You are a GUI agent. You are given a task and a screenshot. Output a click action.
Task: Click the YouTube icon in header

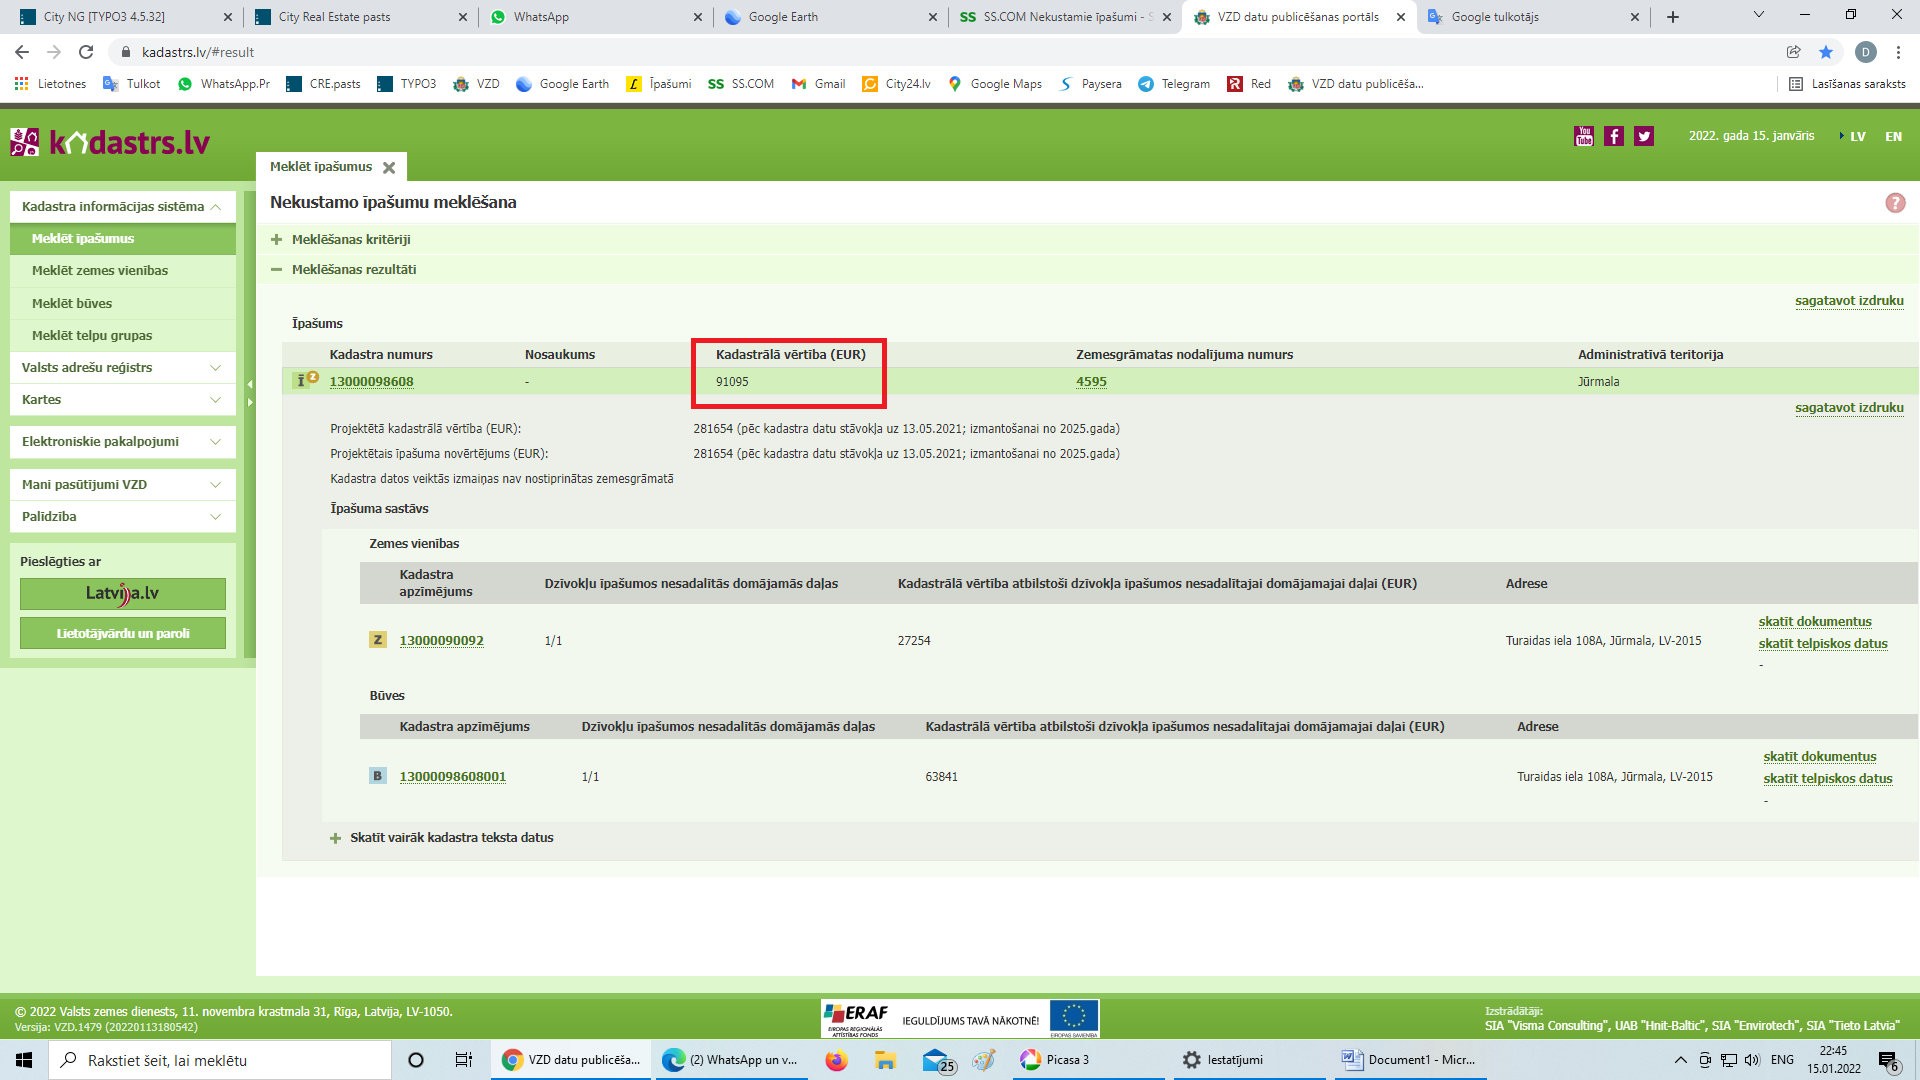[1584, 136]
